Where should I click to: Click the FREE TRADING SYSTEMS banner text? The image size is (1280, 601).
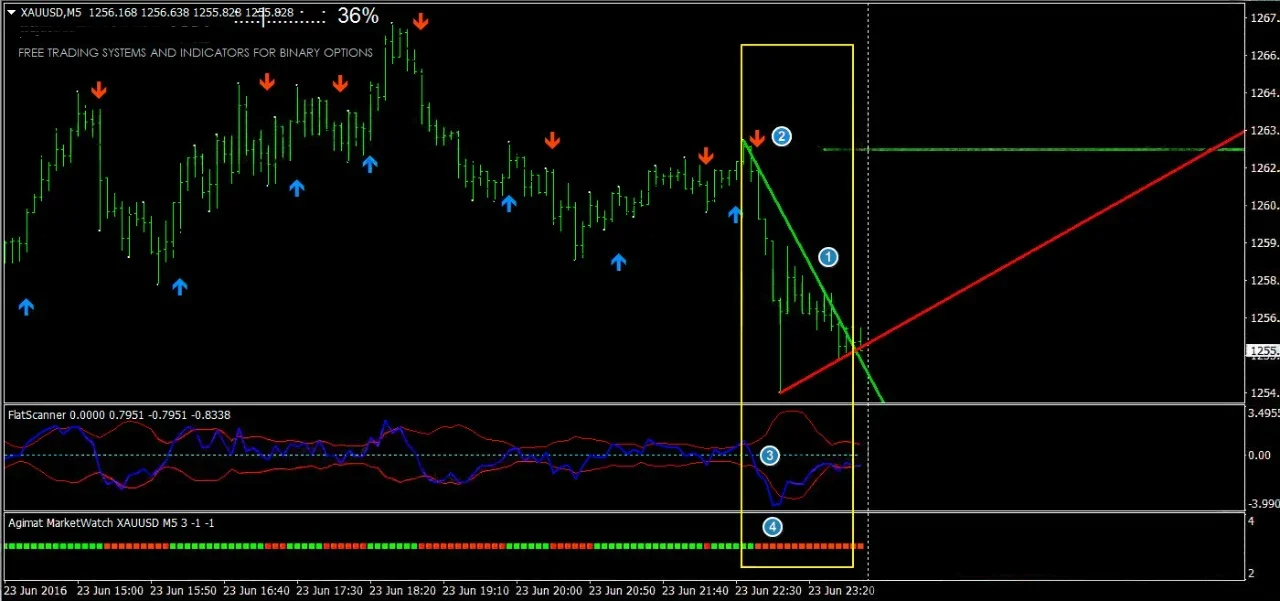pos(195,53)
